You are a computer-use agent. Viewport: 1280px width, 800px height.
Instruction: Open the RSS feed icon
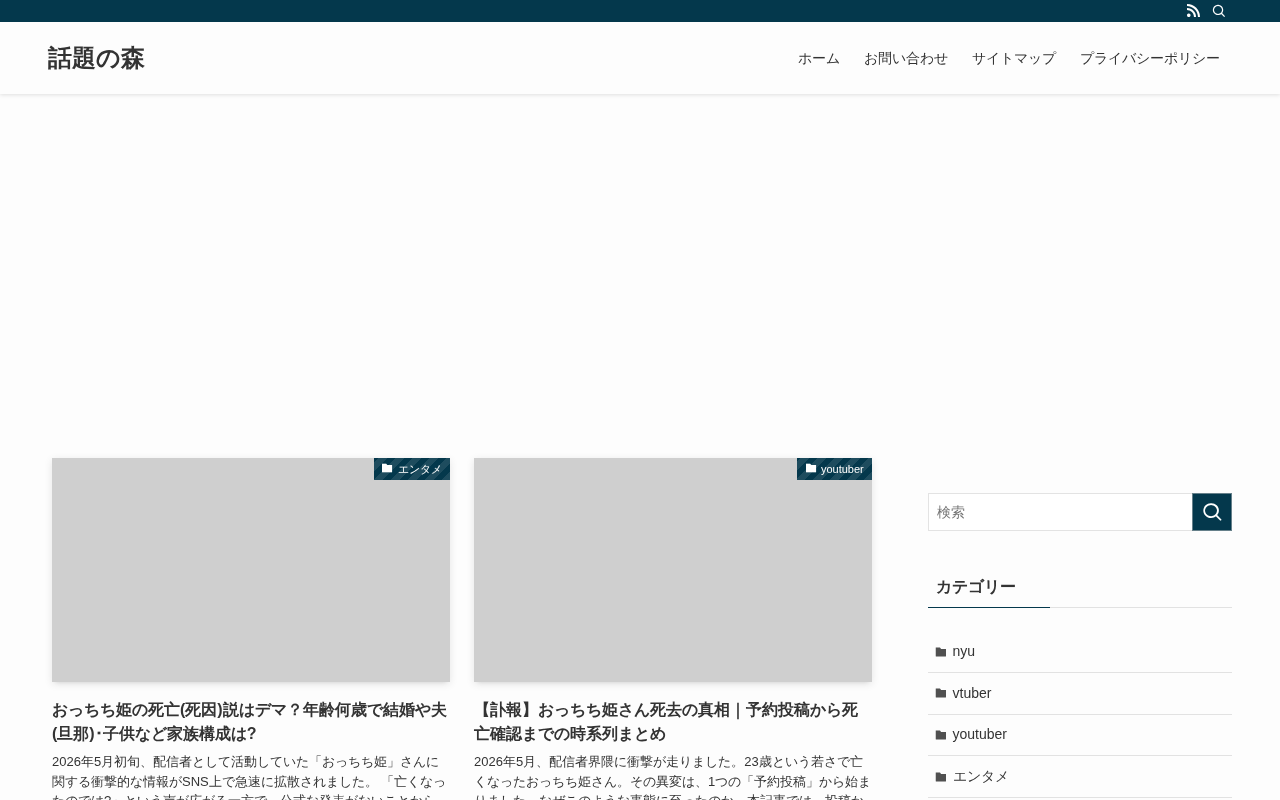(1193, 11)
